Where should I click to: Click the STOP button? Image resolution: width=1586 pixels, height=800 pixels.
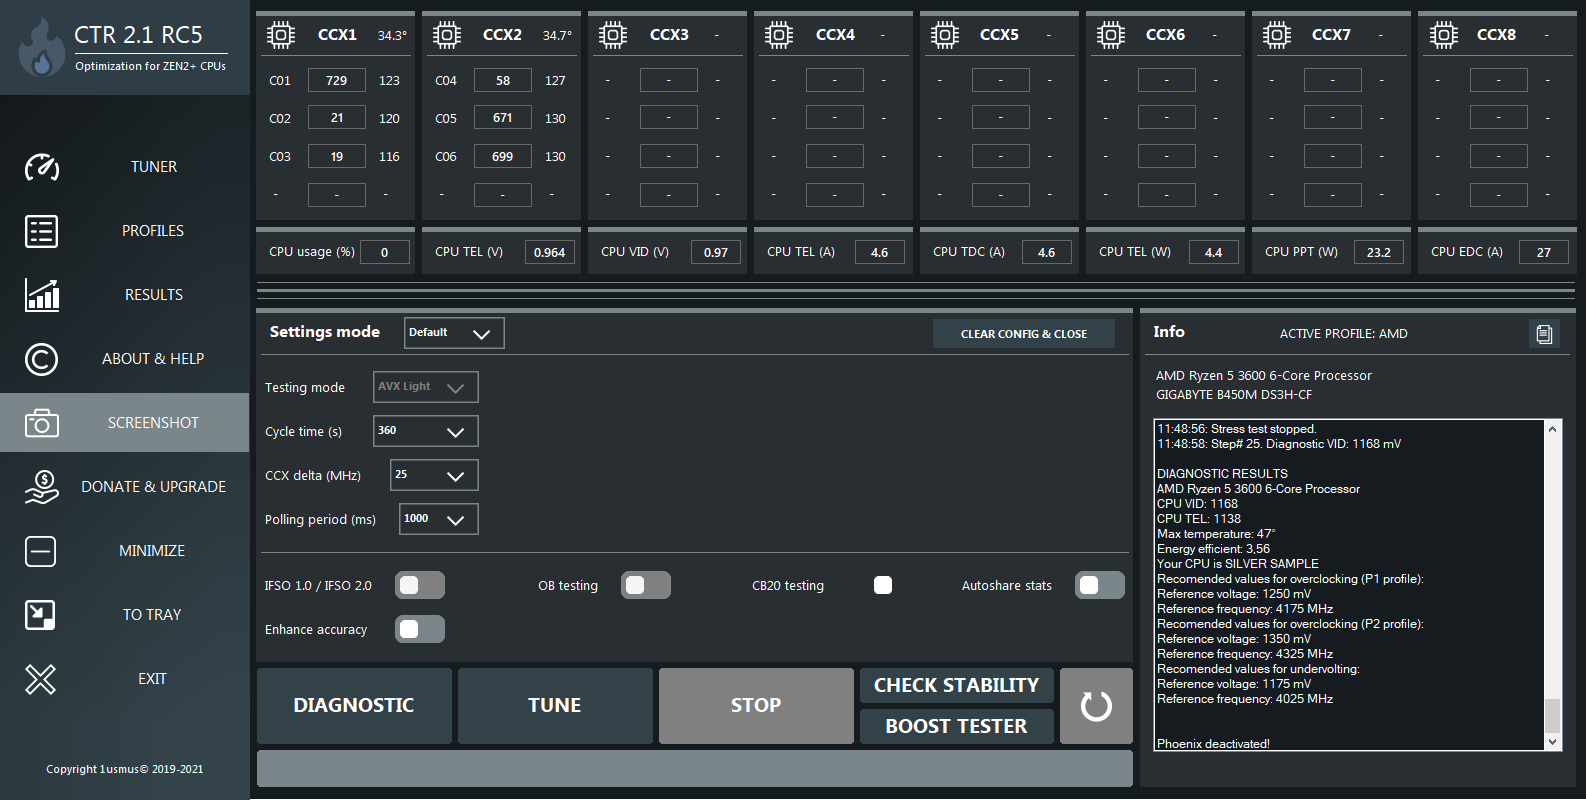(x=756, y=706)
